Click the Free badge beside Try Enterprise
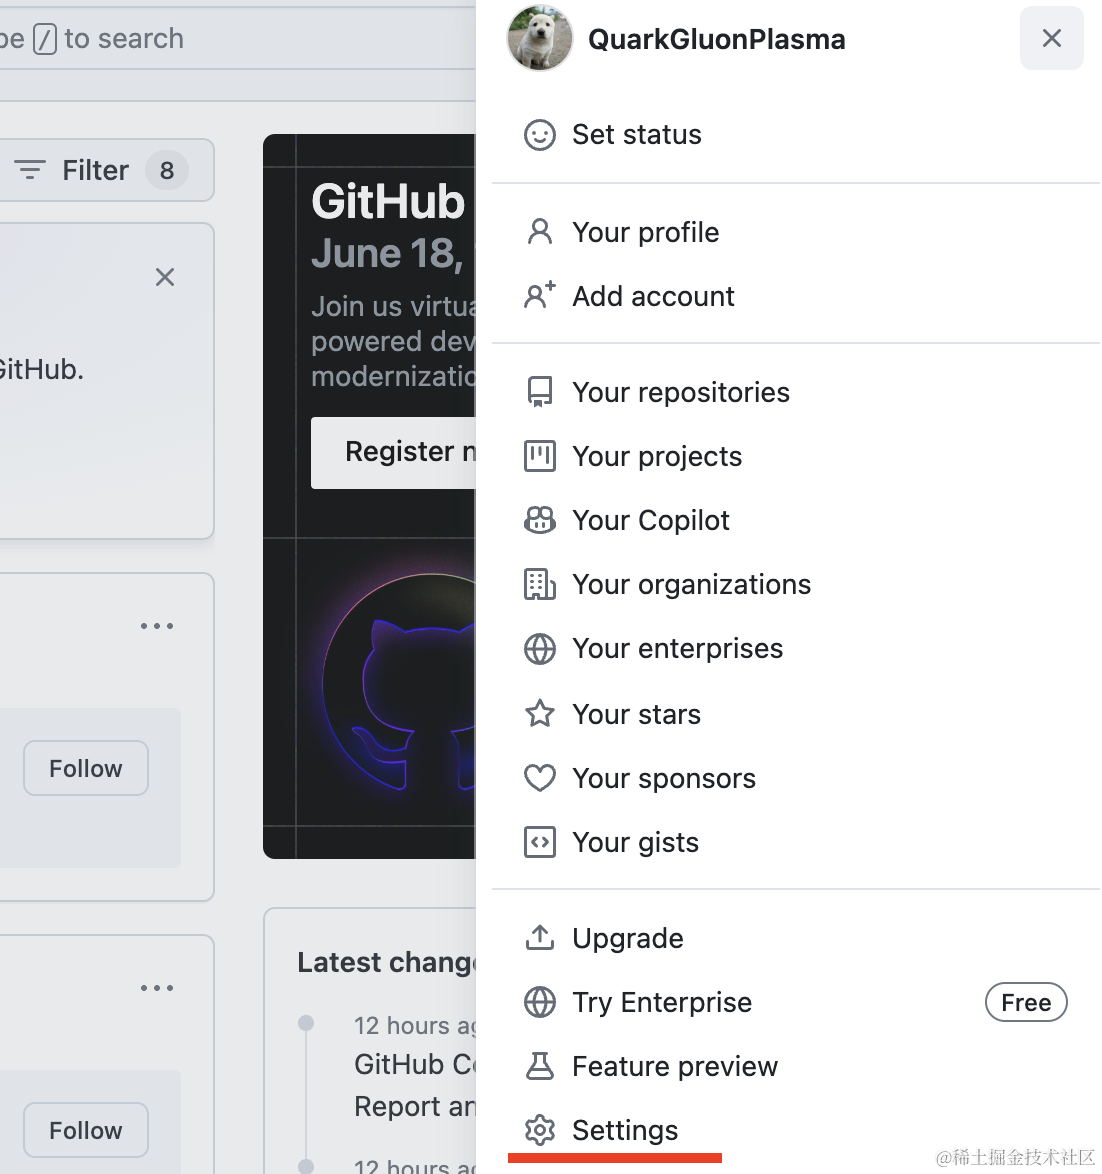 1026,1002
